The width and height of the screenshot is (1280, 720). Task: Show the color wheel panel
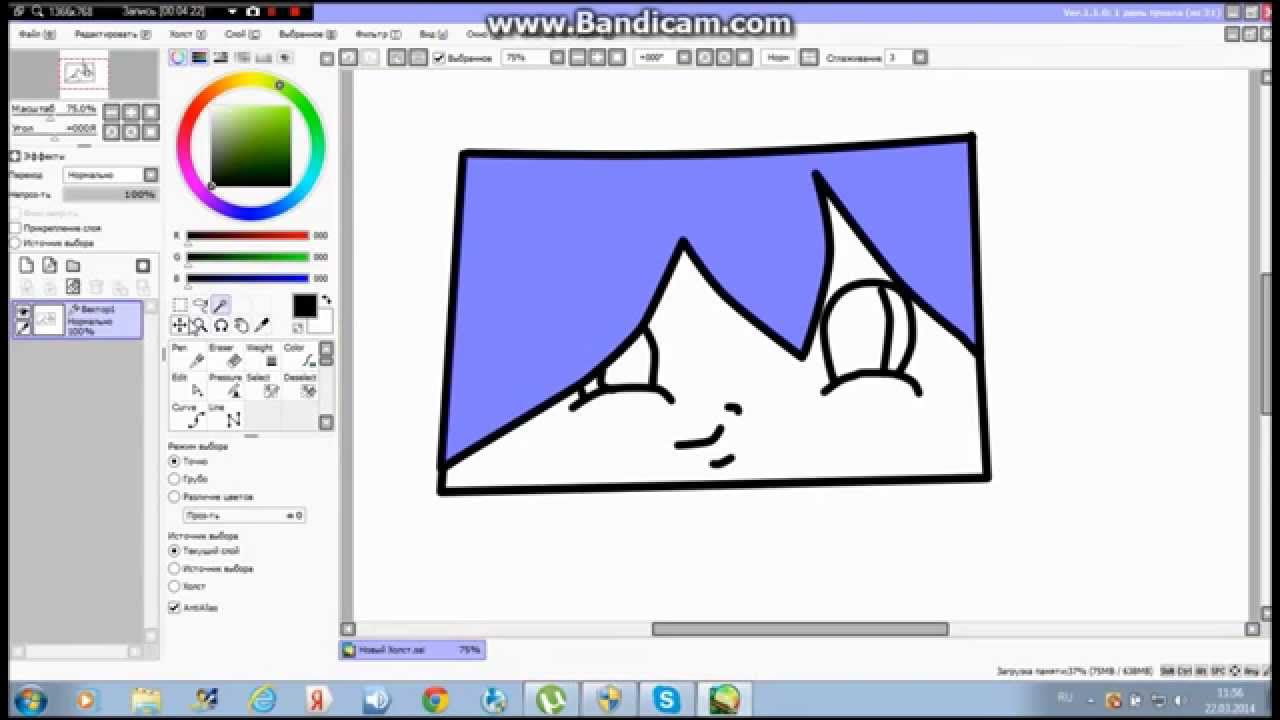click(x=178, y=58)
